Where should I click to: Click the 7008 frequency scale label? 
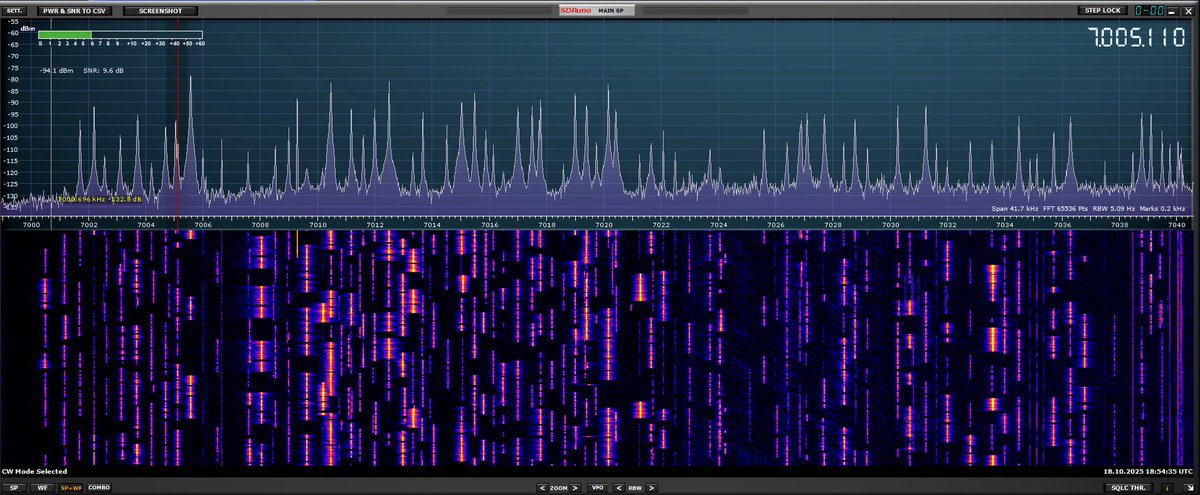point(260,225)
